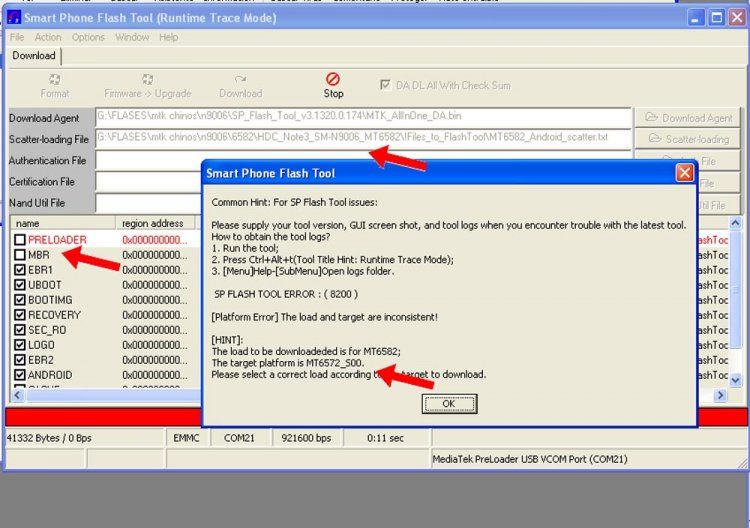Click the 921600 bps status entry

pos(306,438)
